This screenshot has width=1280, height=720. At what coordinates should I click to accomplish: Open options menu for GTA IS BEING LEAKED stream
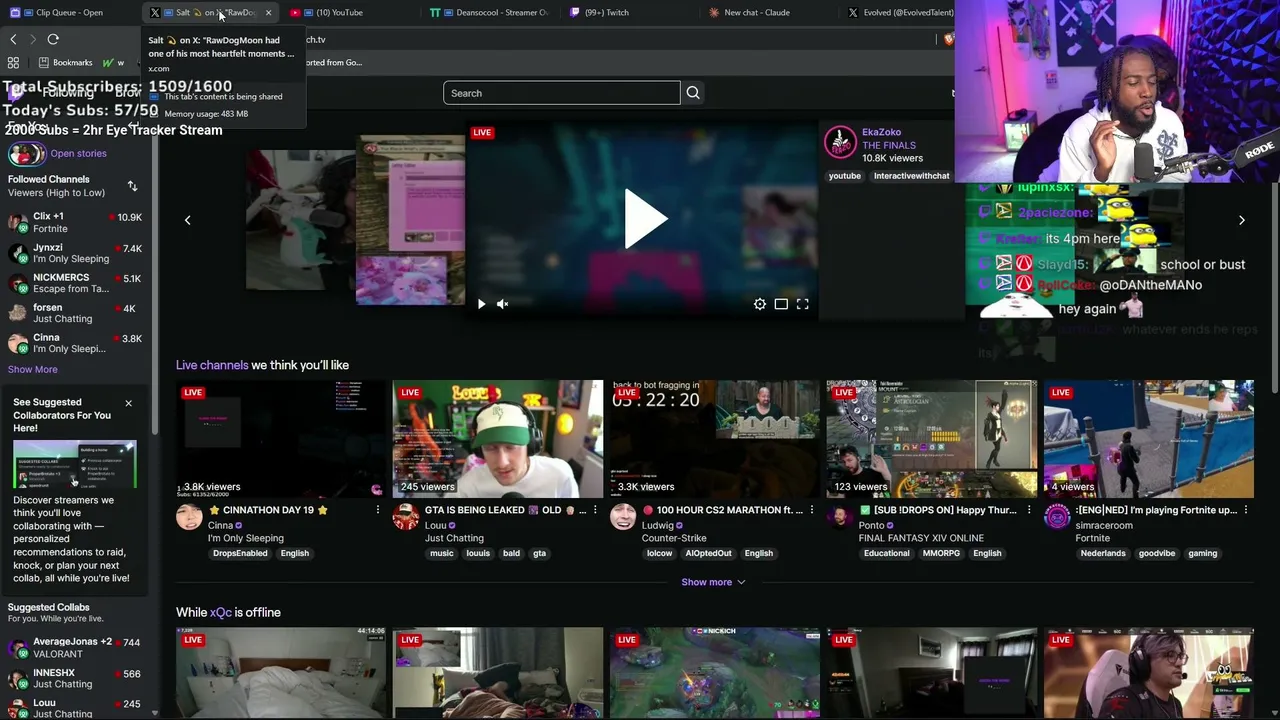click(594, 510)
